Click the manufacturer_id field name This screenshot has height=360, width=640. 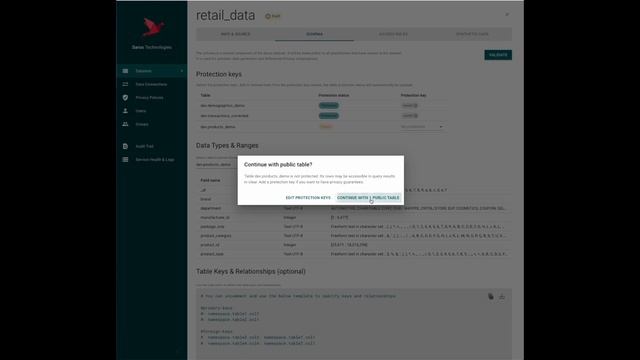coord(215,218)
